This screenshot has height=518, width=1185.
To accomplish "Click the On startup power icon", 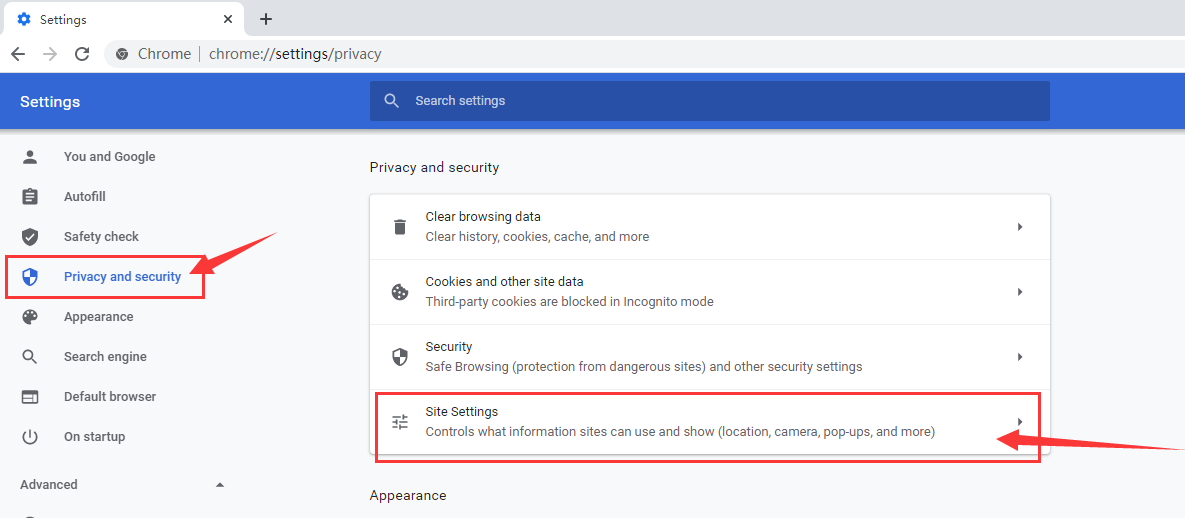I will [29, 437].
